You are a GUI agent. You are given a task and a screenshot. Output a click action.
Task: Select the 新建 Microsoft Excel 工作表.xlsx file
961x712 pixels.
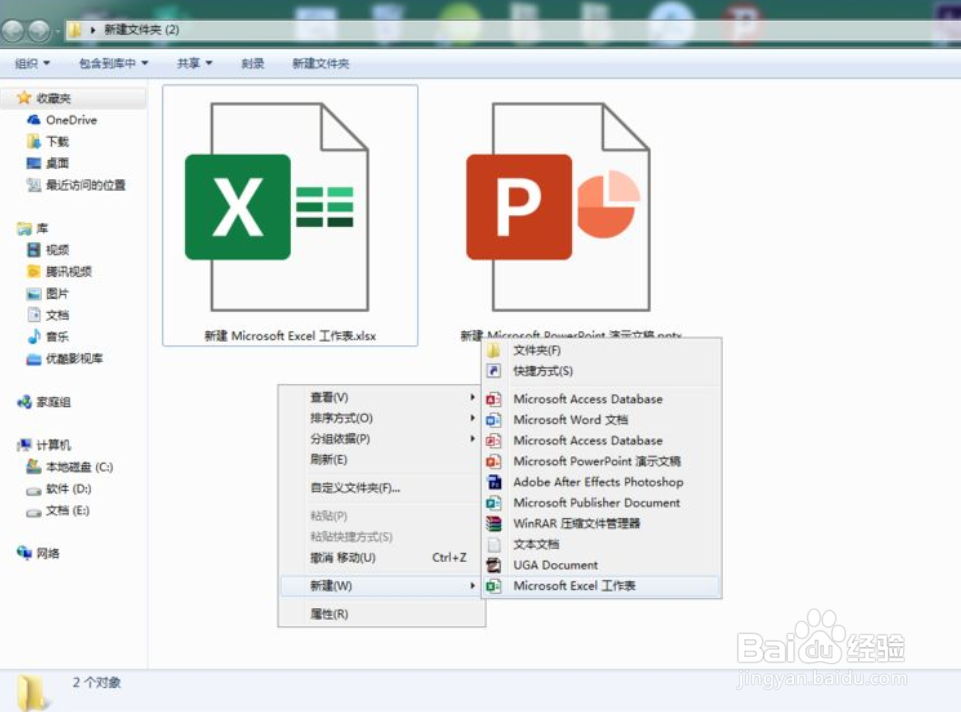(289, 205)
